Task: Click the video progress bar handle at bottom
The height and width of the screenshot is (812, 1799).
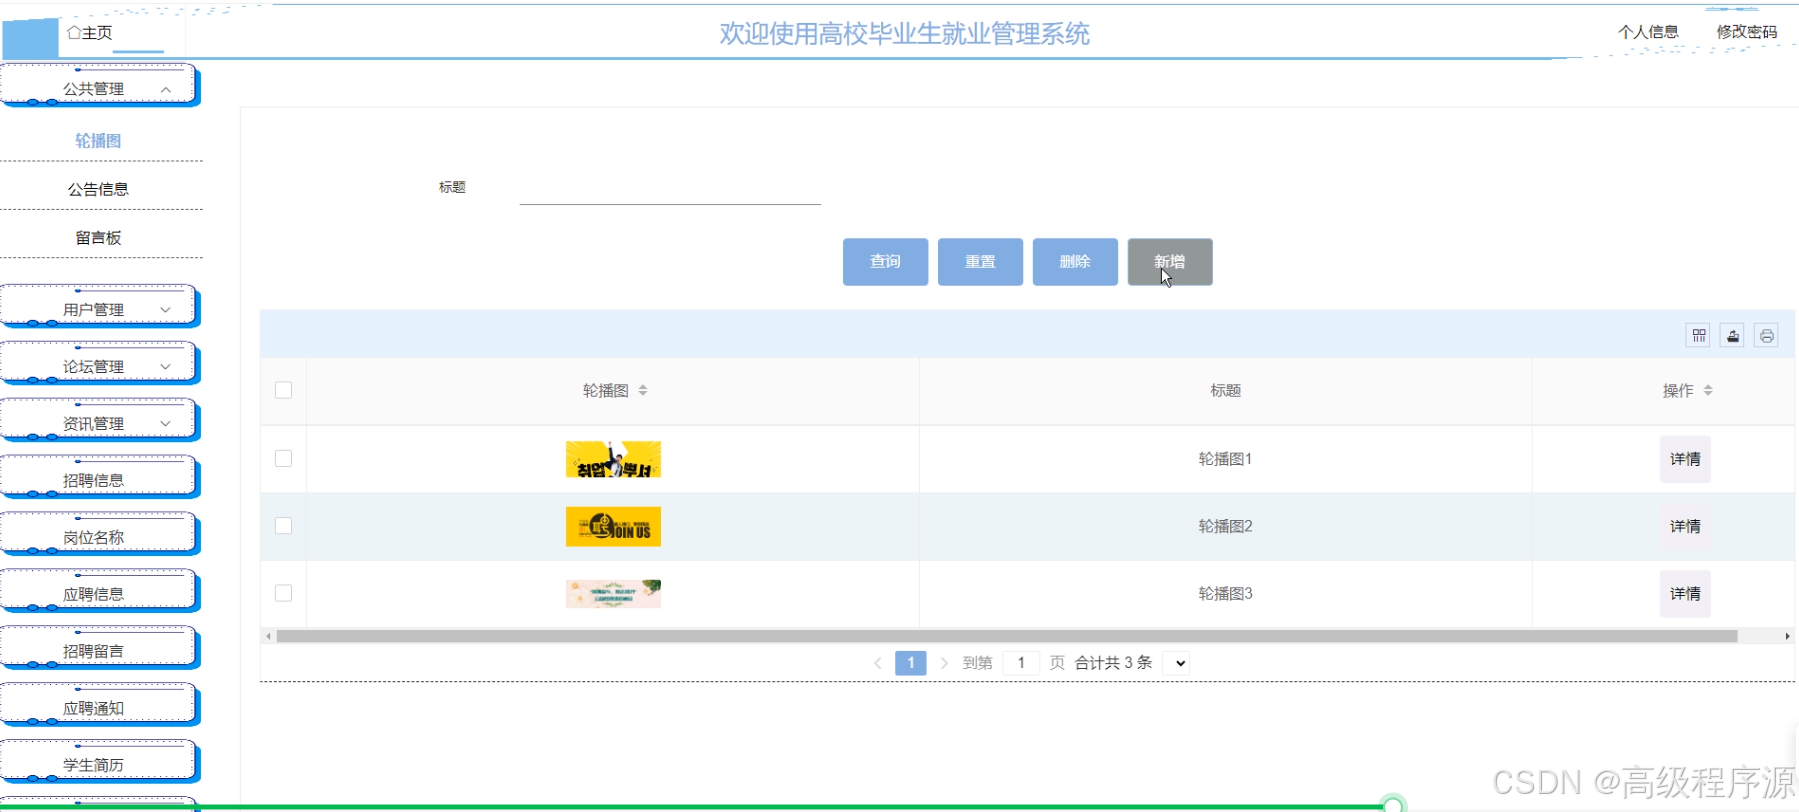Action: [1393, 805]
